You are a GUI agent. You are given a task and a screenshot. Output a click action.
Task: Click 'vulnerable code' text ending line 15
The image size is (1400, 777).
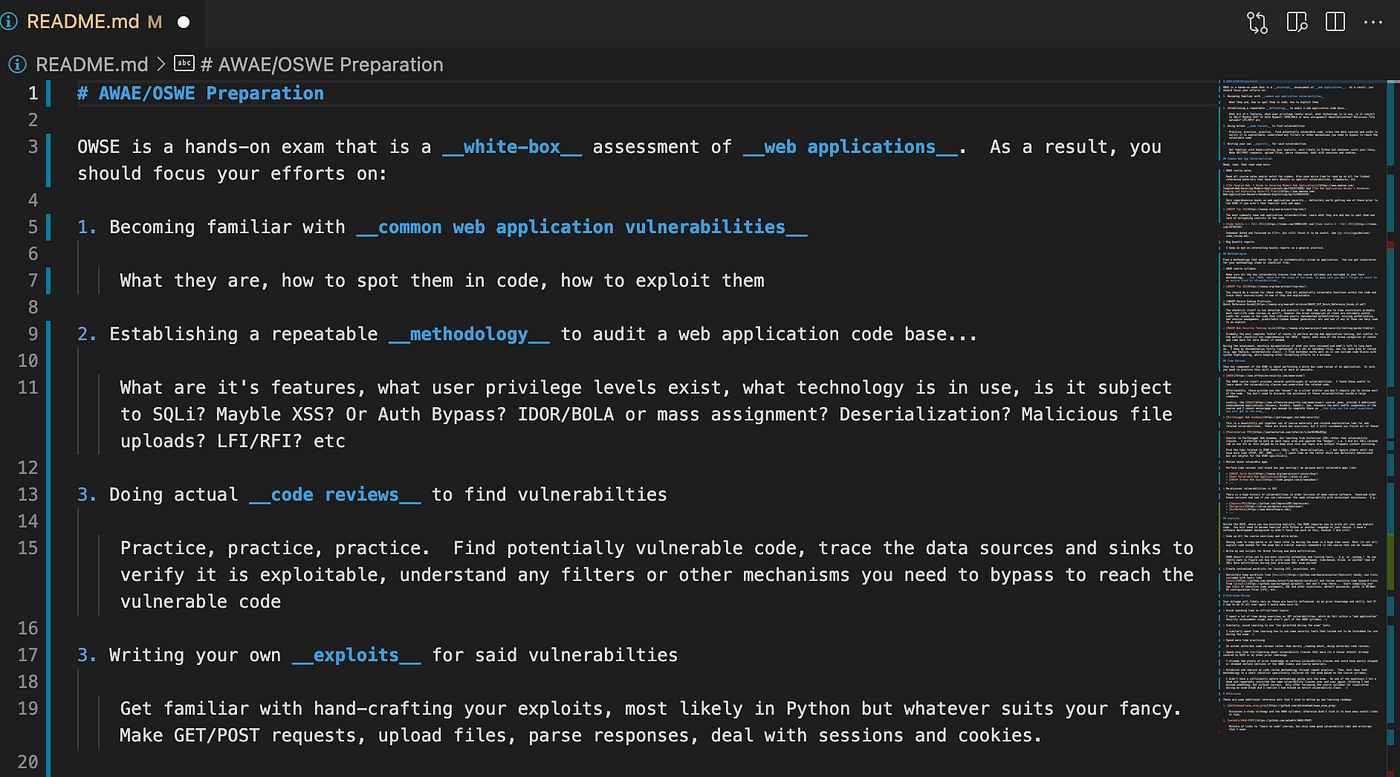[200, 601]
